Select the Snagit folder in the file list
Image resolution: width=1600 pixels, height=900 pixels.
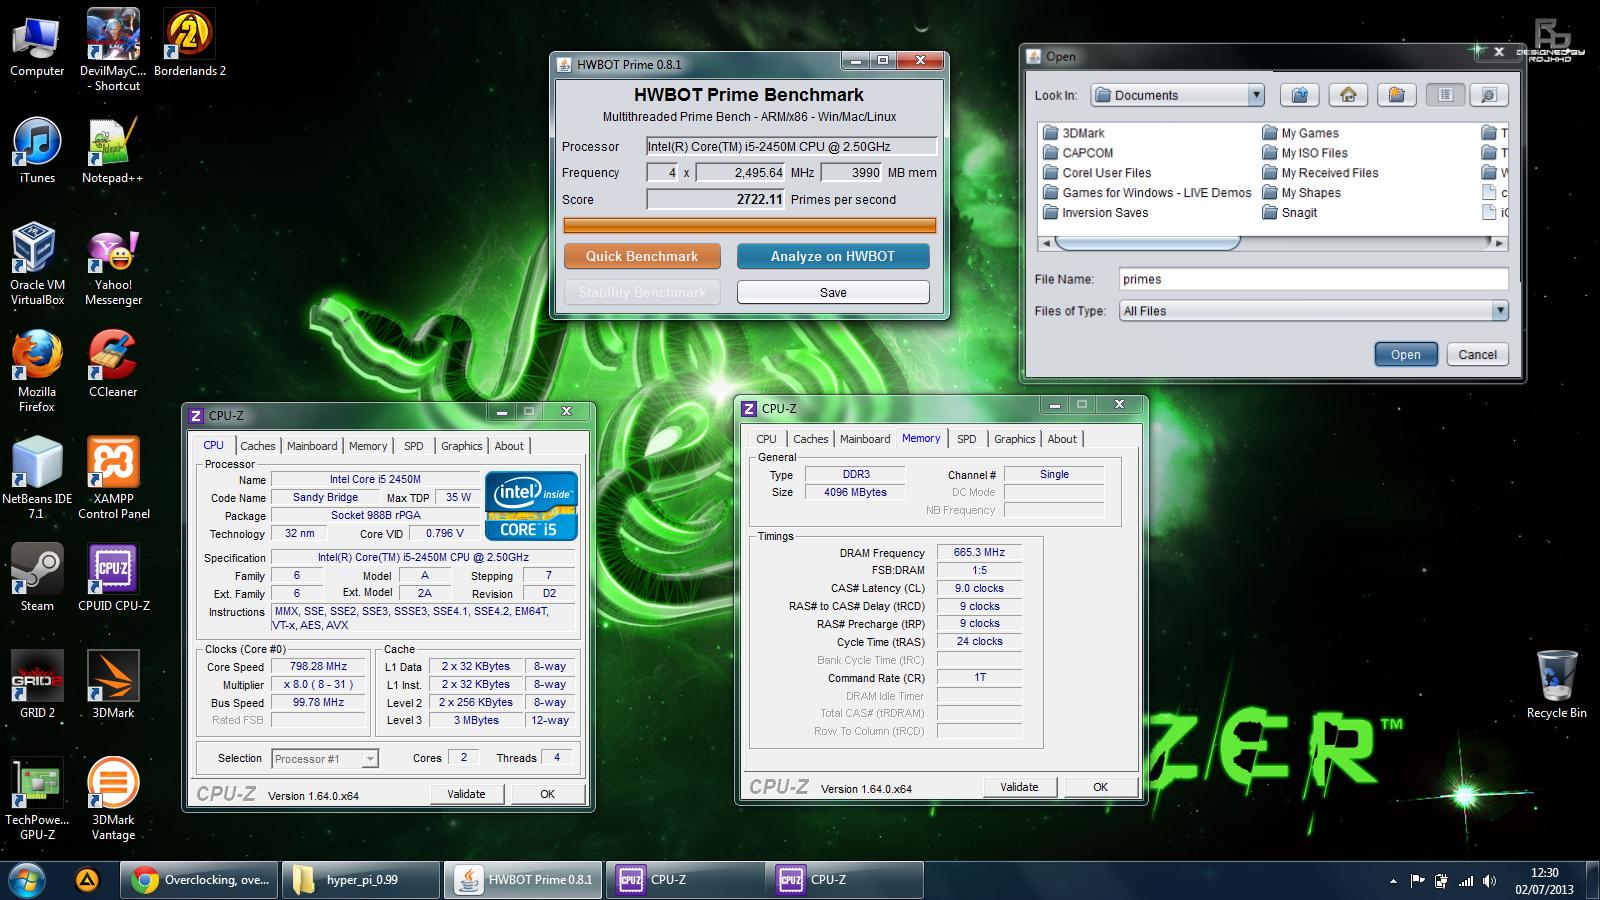1290,213
